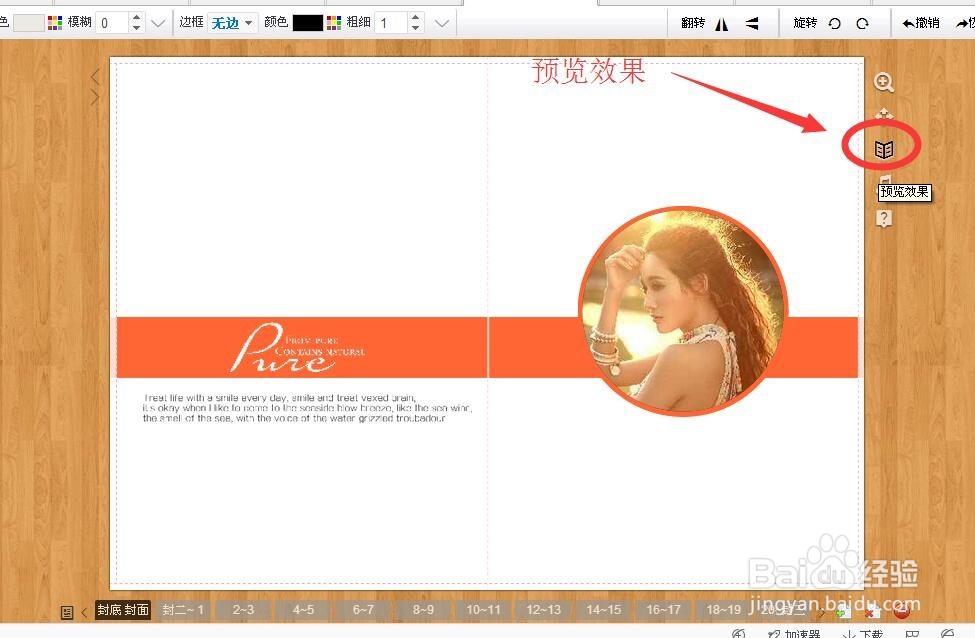Open the help question mark icon

tap(884, 219)
